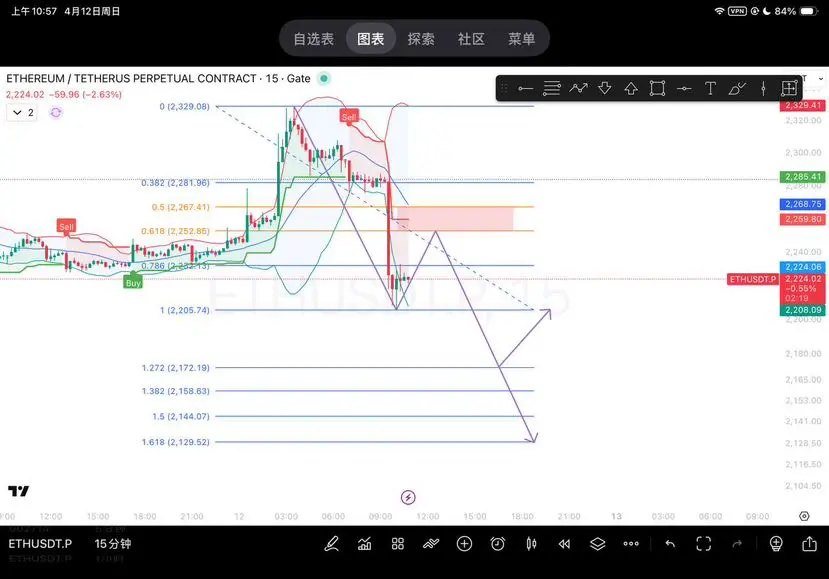The image size is (829, 579).
Task: Switch to the 图表 tab
Action: click(x=371, y=39)
